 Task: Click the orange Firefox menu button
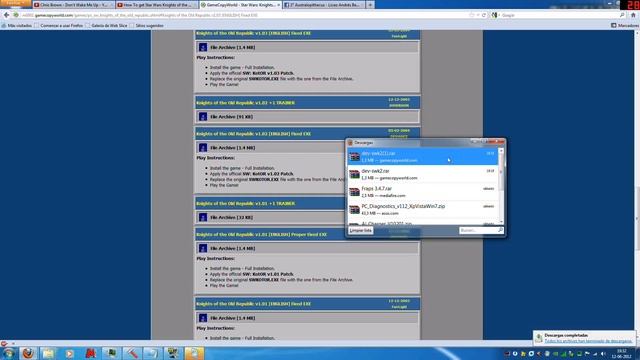[15, 3]
